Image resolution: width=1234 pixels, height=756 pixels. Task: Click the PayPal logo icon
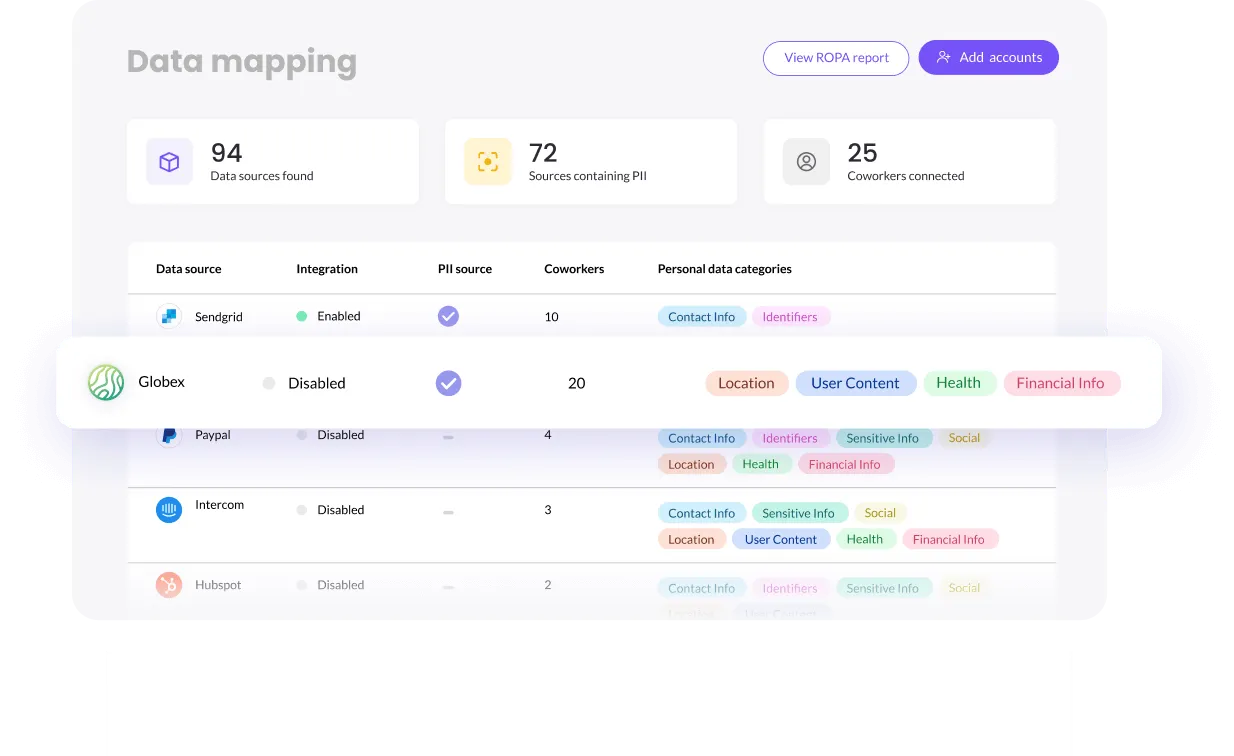[168, 434]
